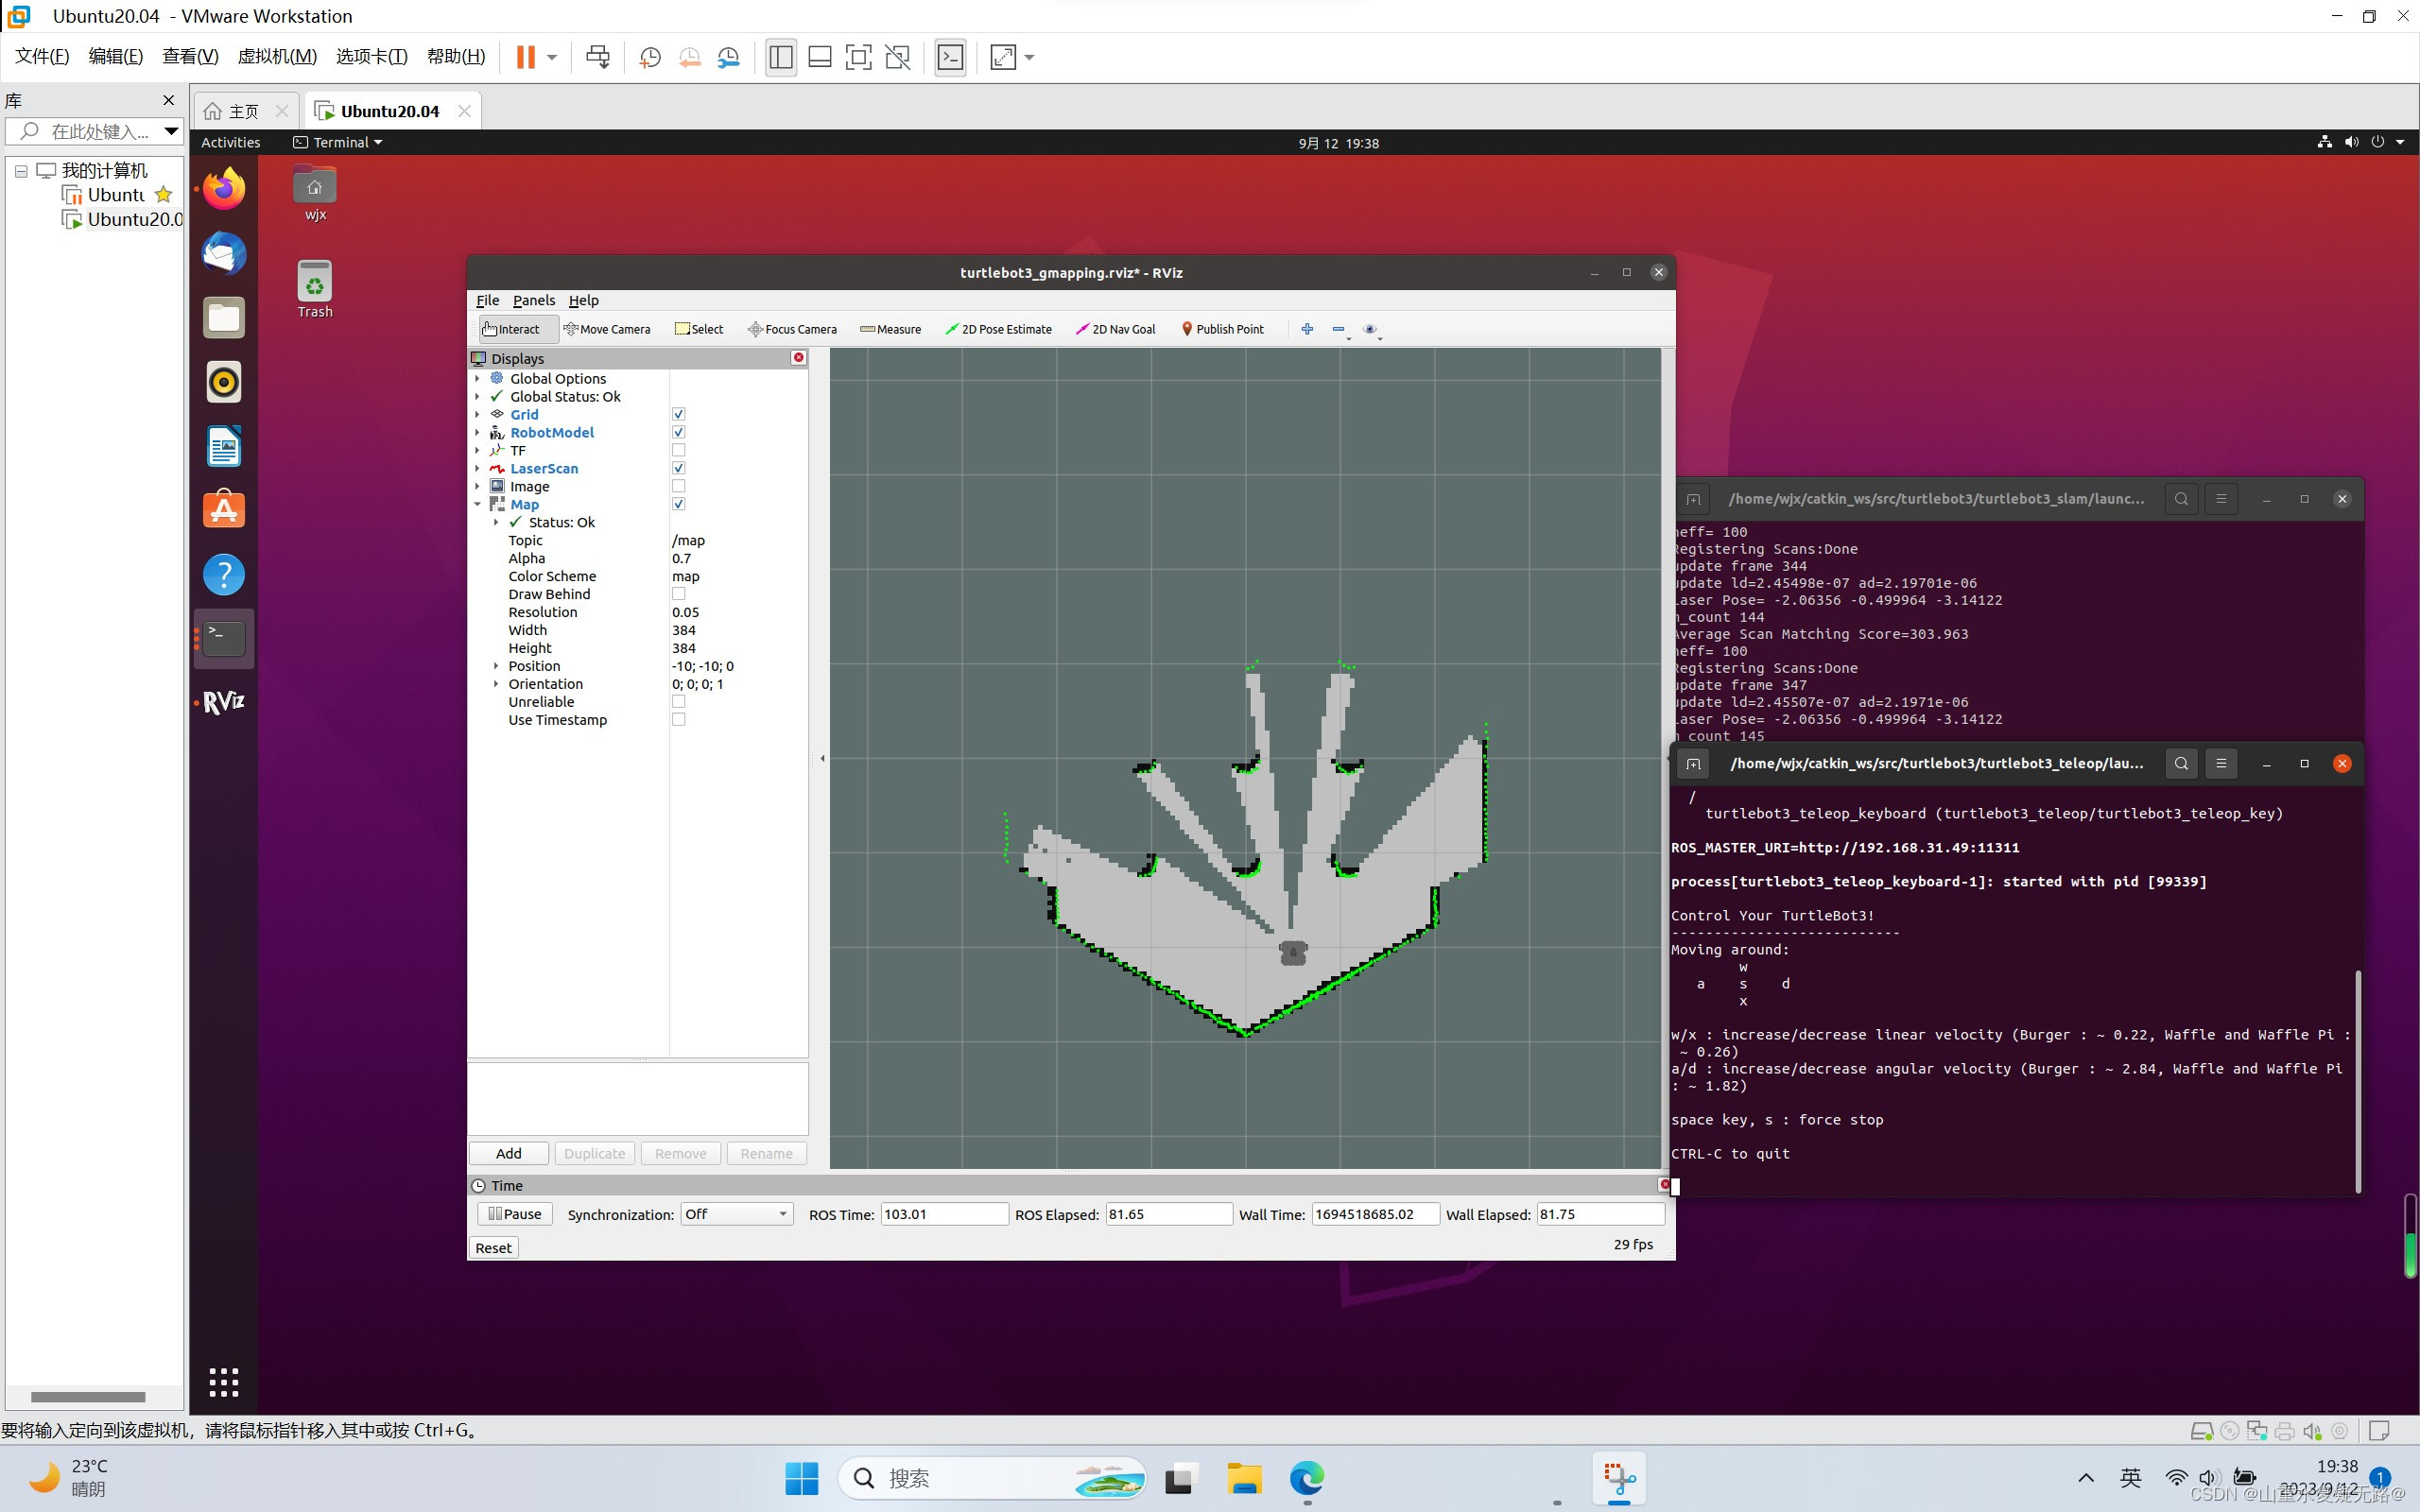Open LibreOffice Writer from the dock

pos(224,446)
